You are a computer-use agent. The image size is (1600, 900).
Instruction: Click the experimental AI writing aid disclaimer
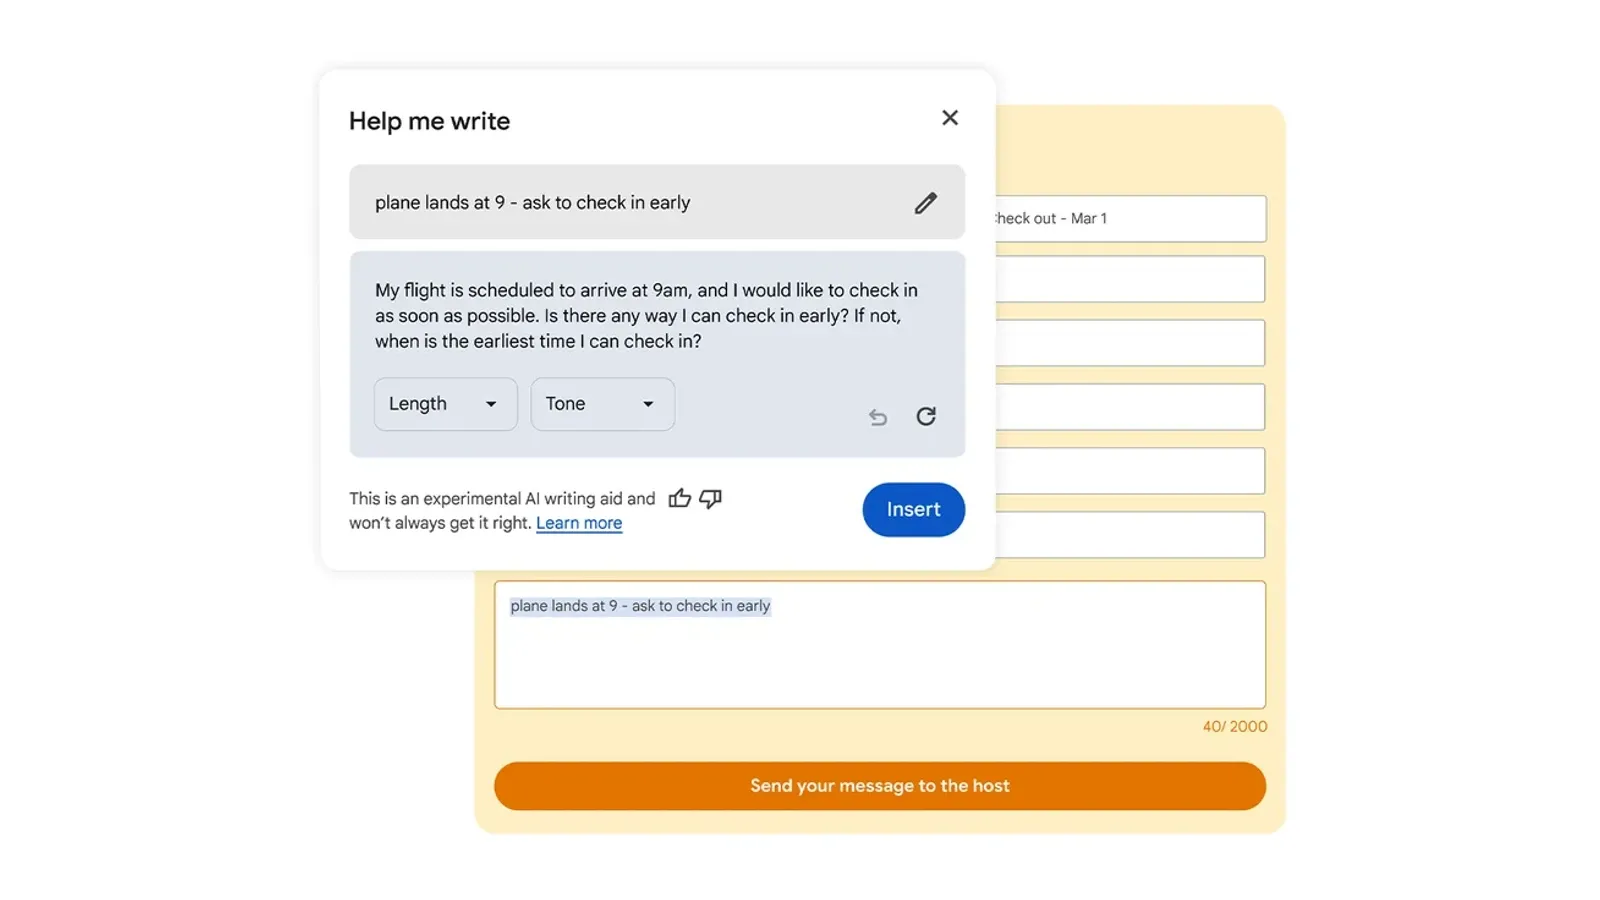click(x=502, y=510)
